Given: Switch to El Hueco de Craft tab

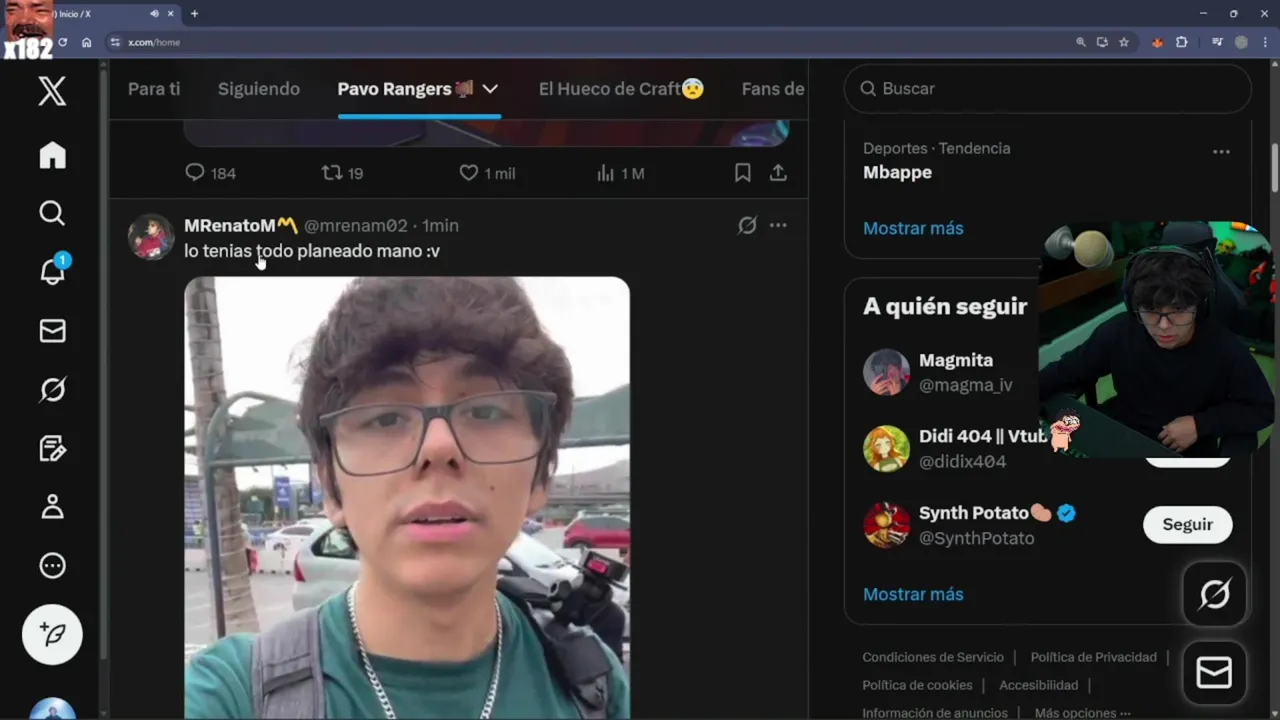Looking at the screenshot, I should click(621, 89).
